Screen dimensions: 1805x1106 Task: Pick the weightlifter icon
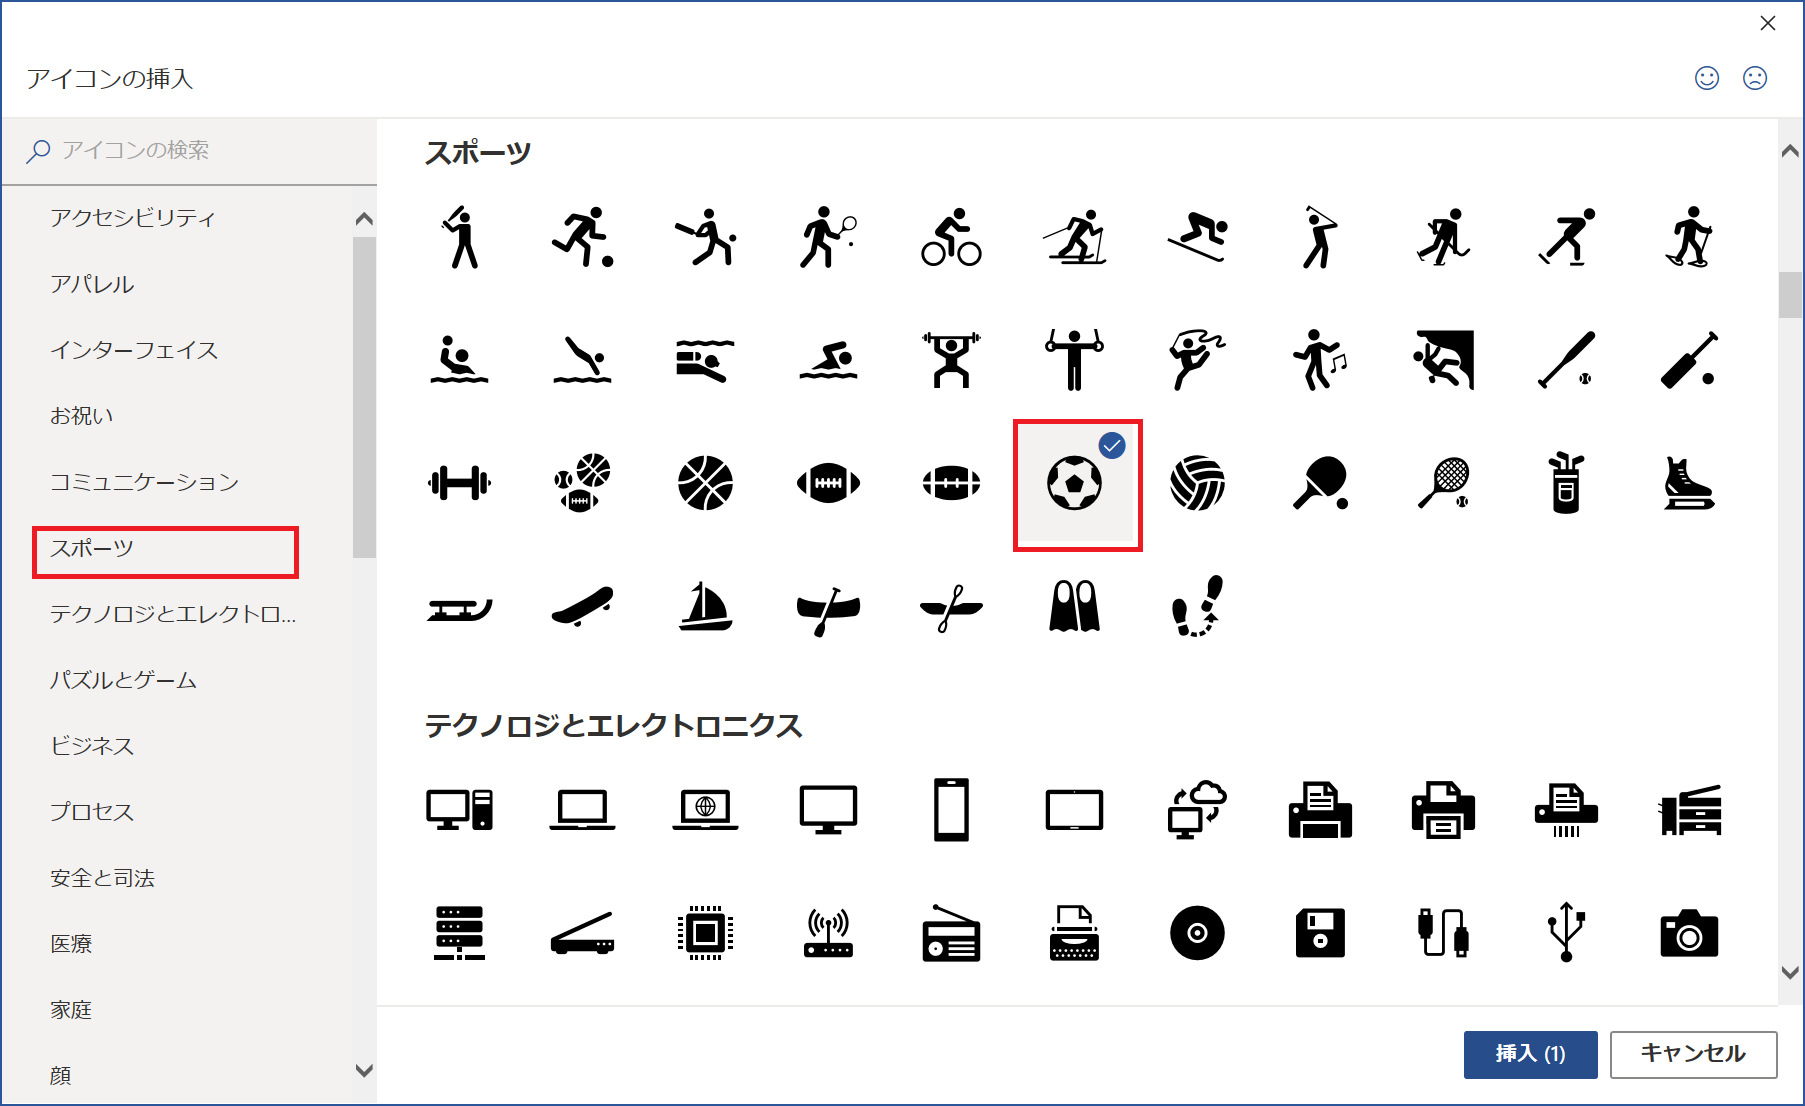point(951,361)
